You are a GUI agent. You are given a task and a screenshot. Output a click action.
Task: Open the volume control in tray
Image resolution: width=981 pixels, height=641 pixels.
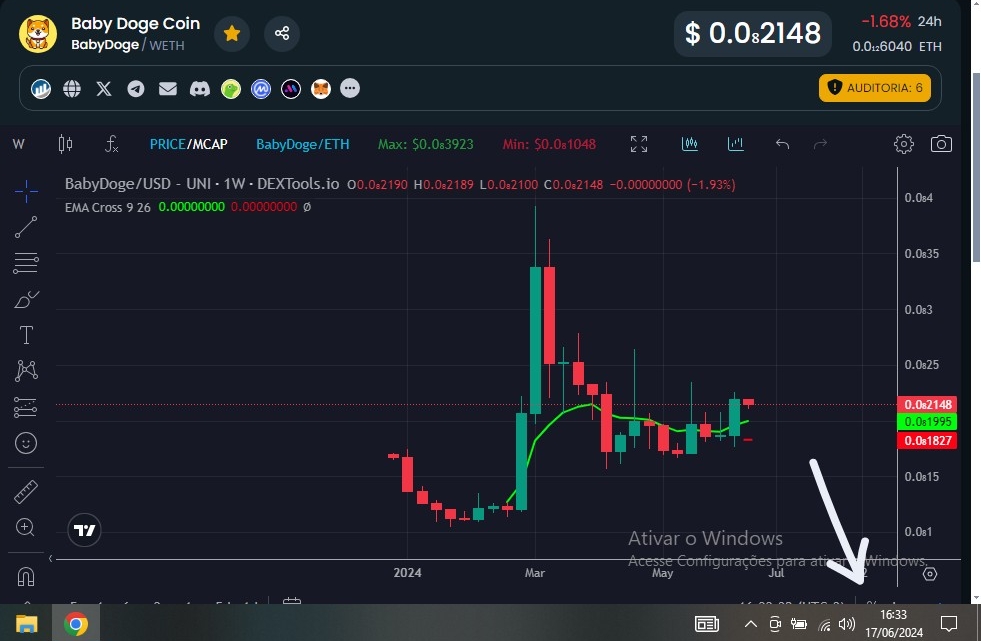(846, 623)
